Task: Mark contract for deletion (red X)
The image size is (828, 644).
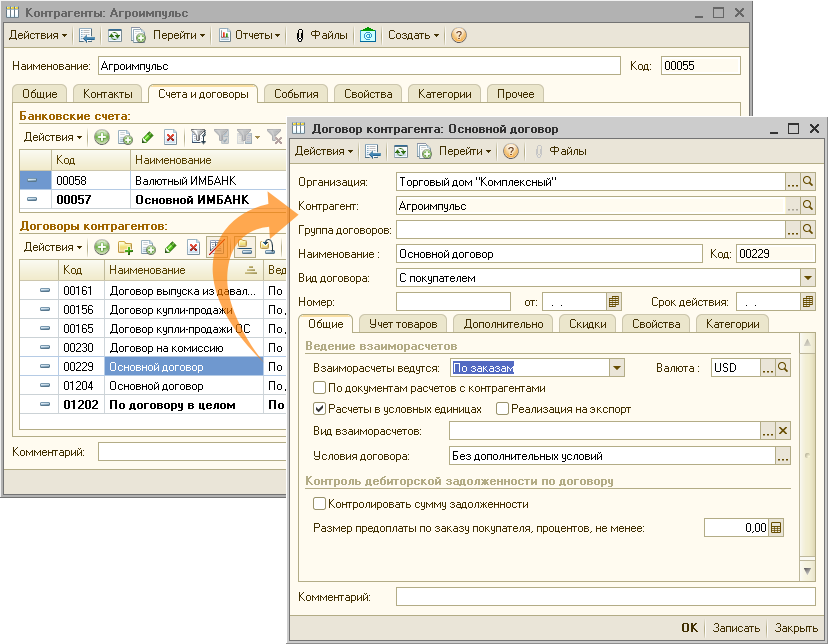Action: click(193, 247)
